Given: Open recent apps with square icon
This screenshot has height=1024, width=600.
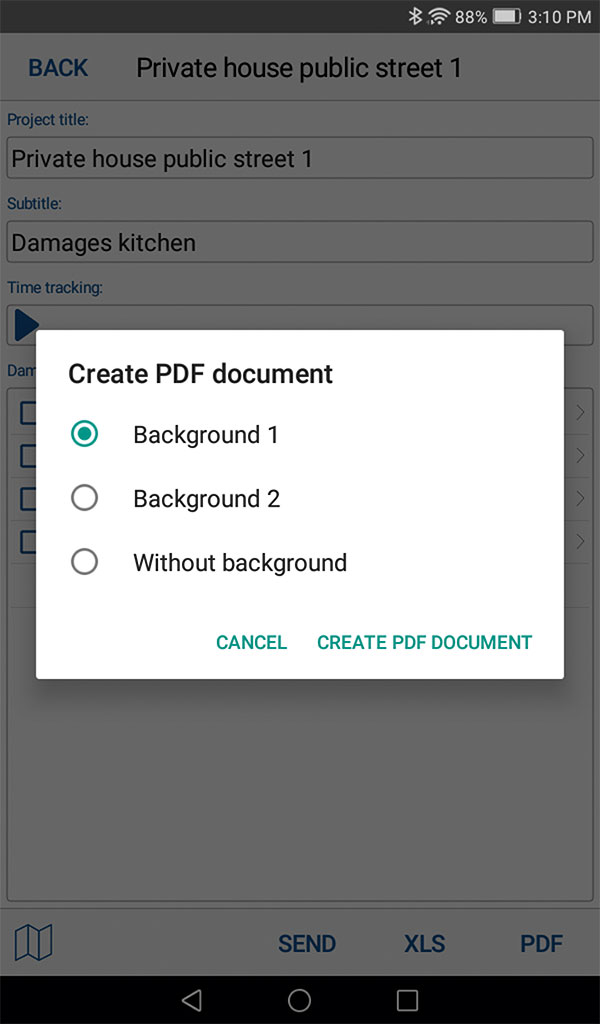Looking at the screenshot, I should [407, 1000].
